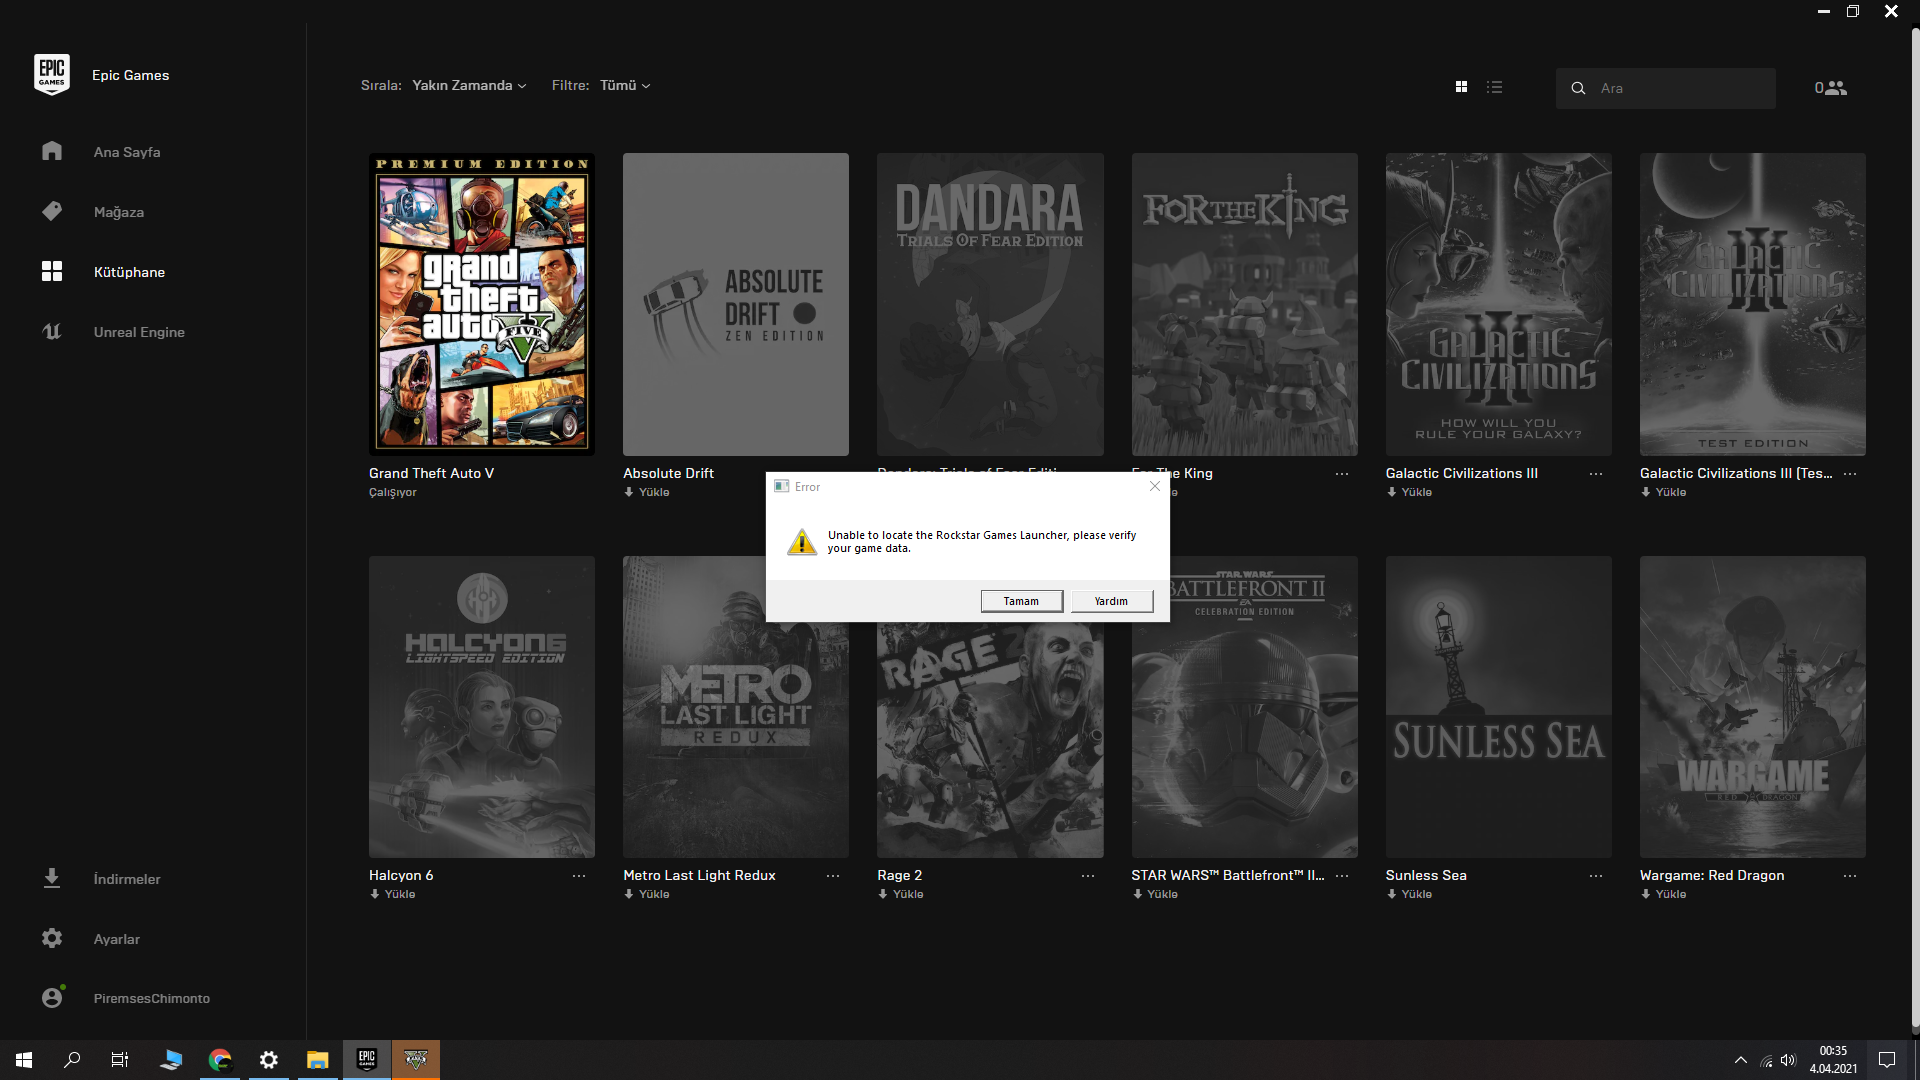Open Google Chrome from the taskbar
This screenshot has height=1080, width=1920.
click(x=220, y=1059)
